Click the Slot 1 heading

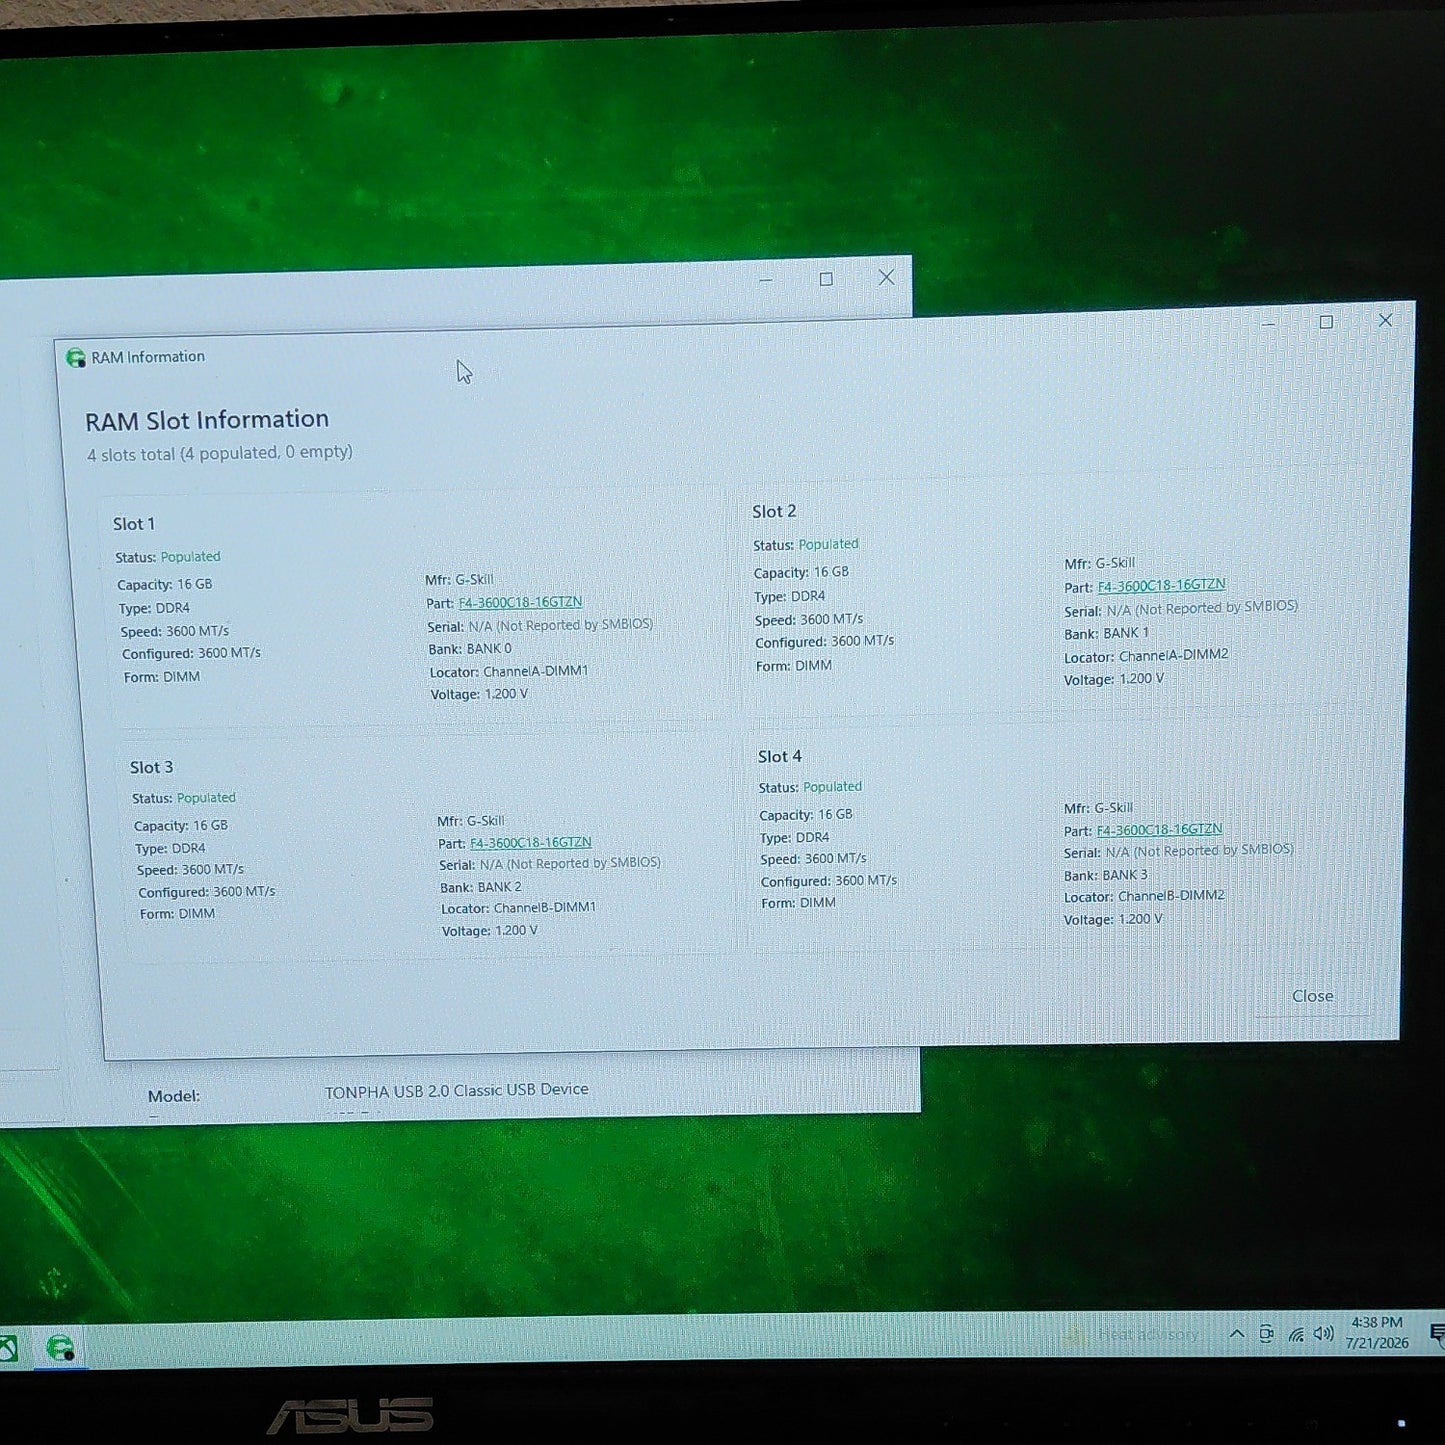pos(134,524)
